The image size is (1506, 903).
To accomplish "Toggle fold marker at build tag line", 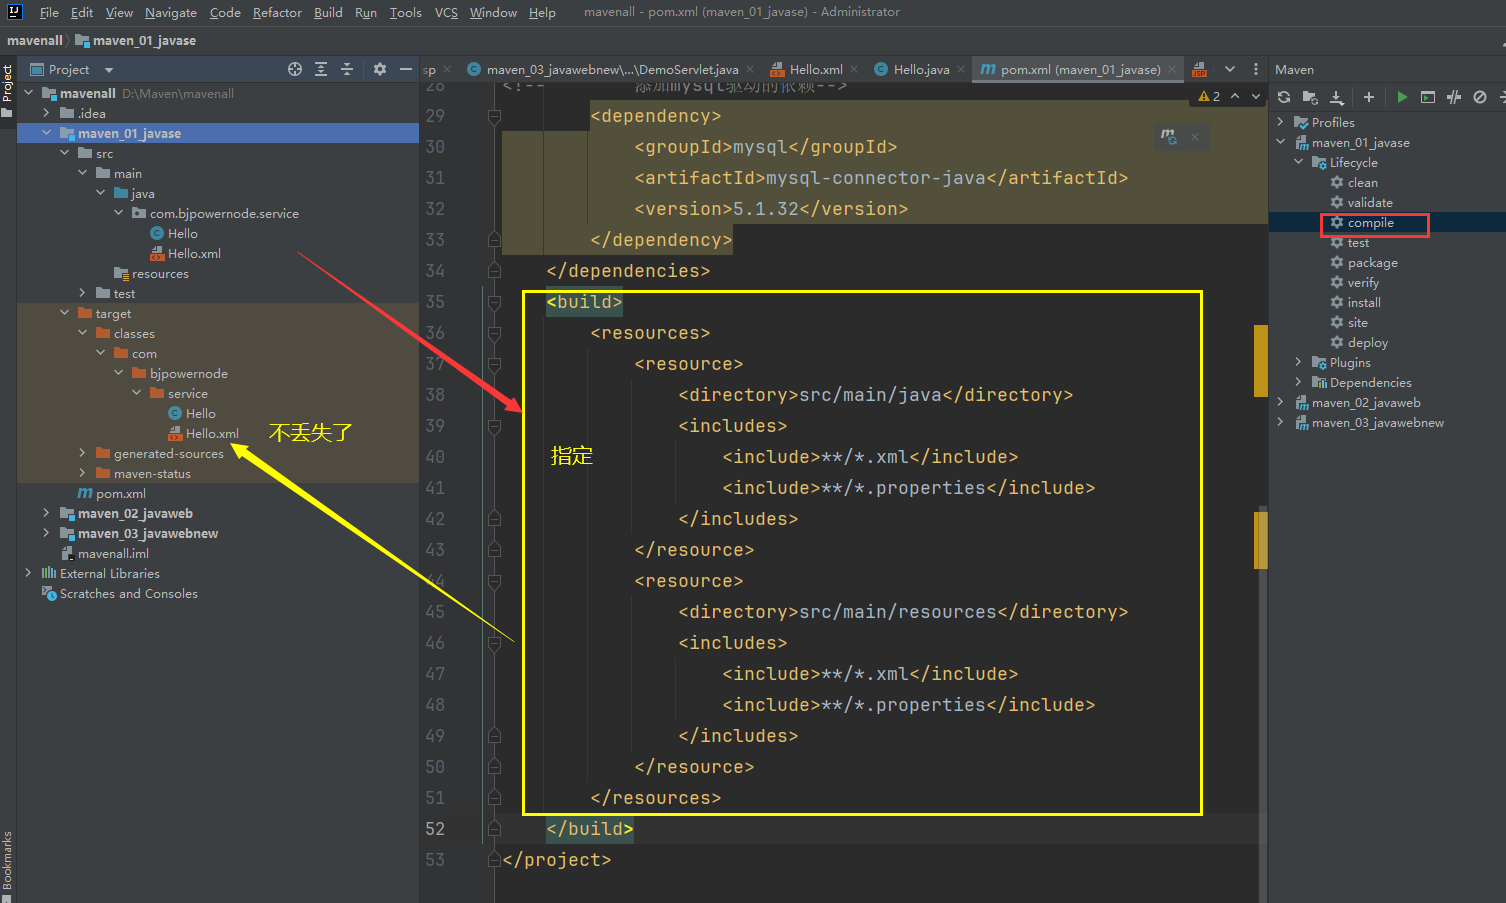I will [494, 302].
